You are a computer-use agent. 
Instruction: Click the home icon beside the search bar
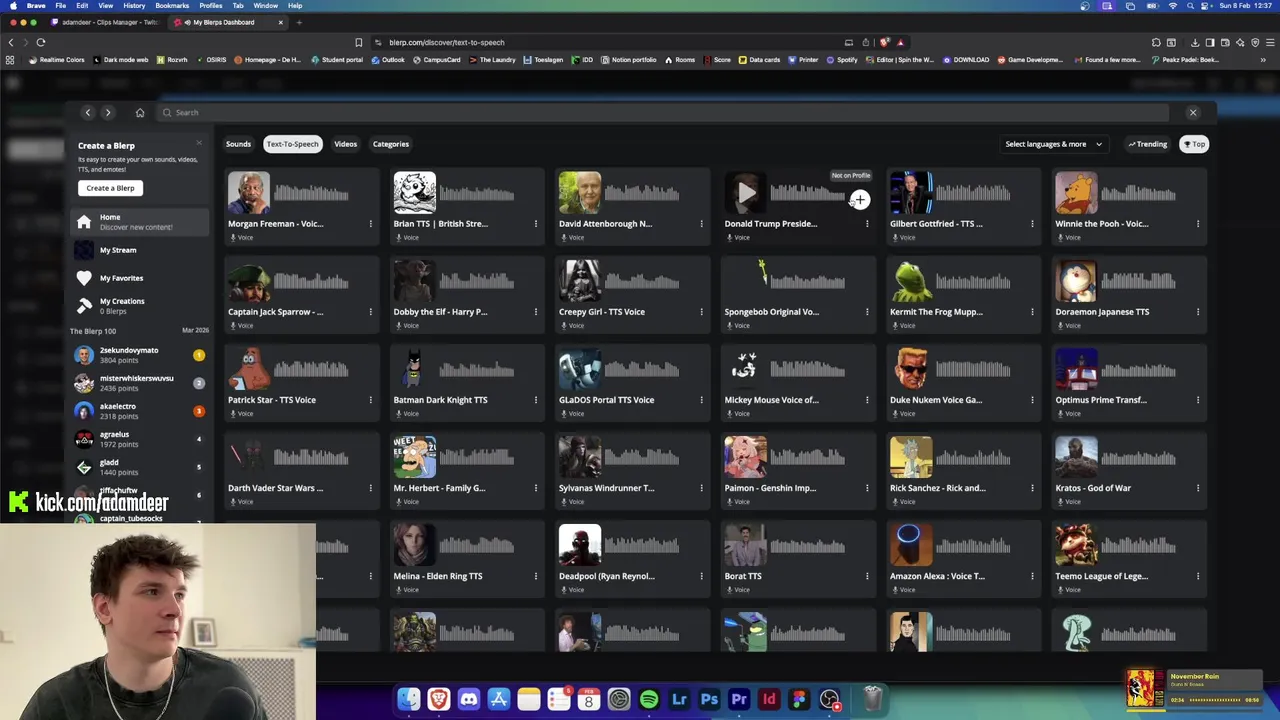click(140, 113)
